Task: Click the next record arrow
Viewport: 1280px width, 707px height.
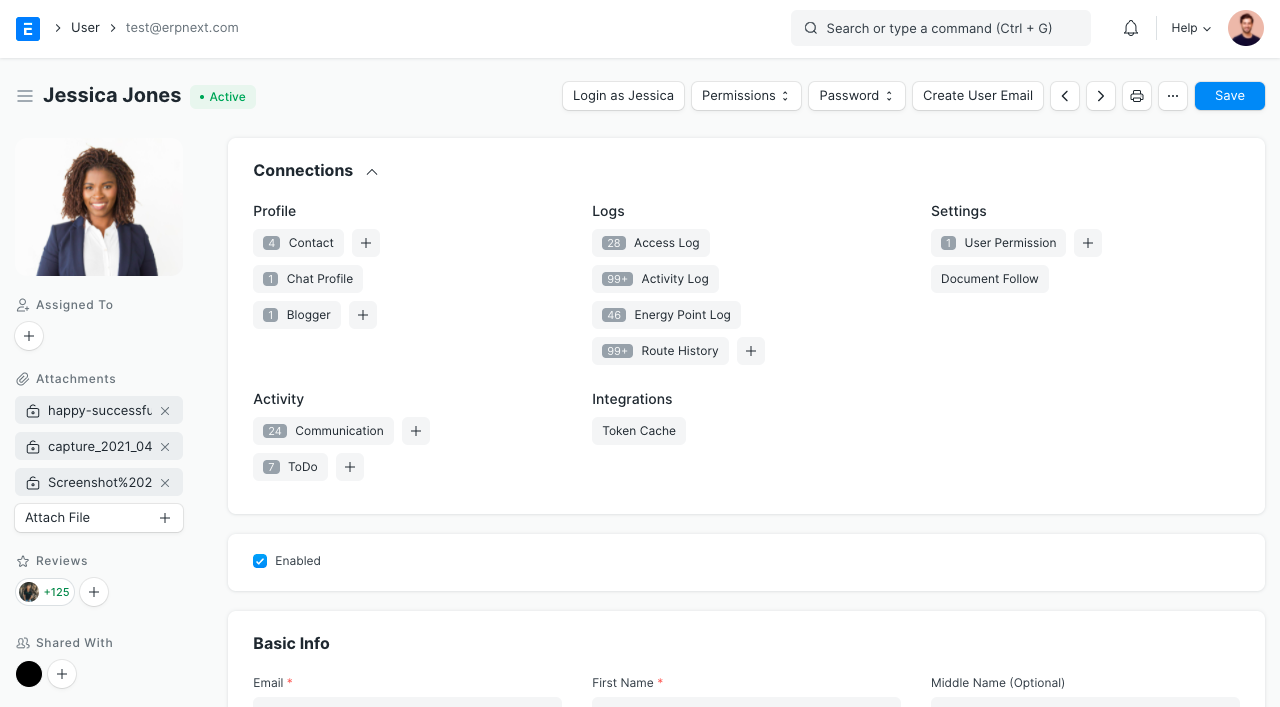Action: 1100,95
